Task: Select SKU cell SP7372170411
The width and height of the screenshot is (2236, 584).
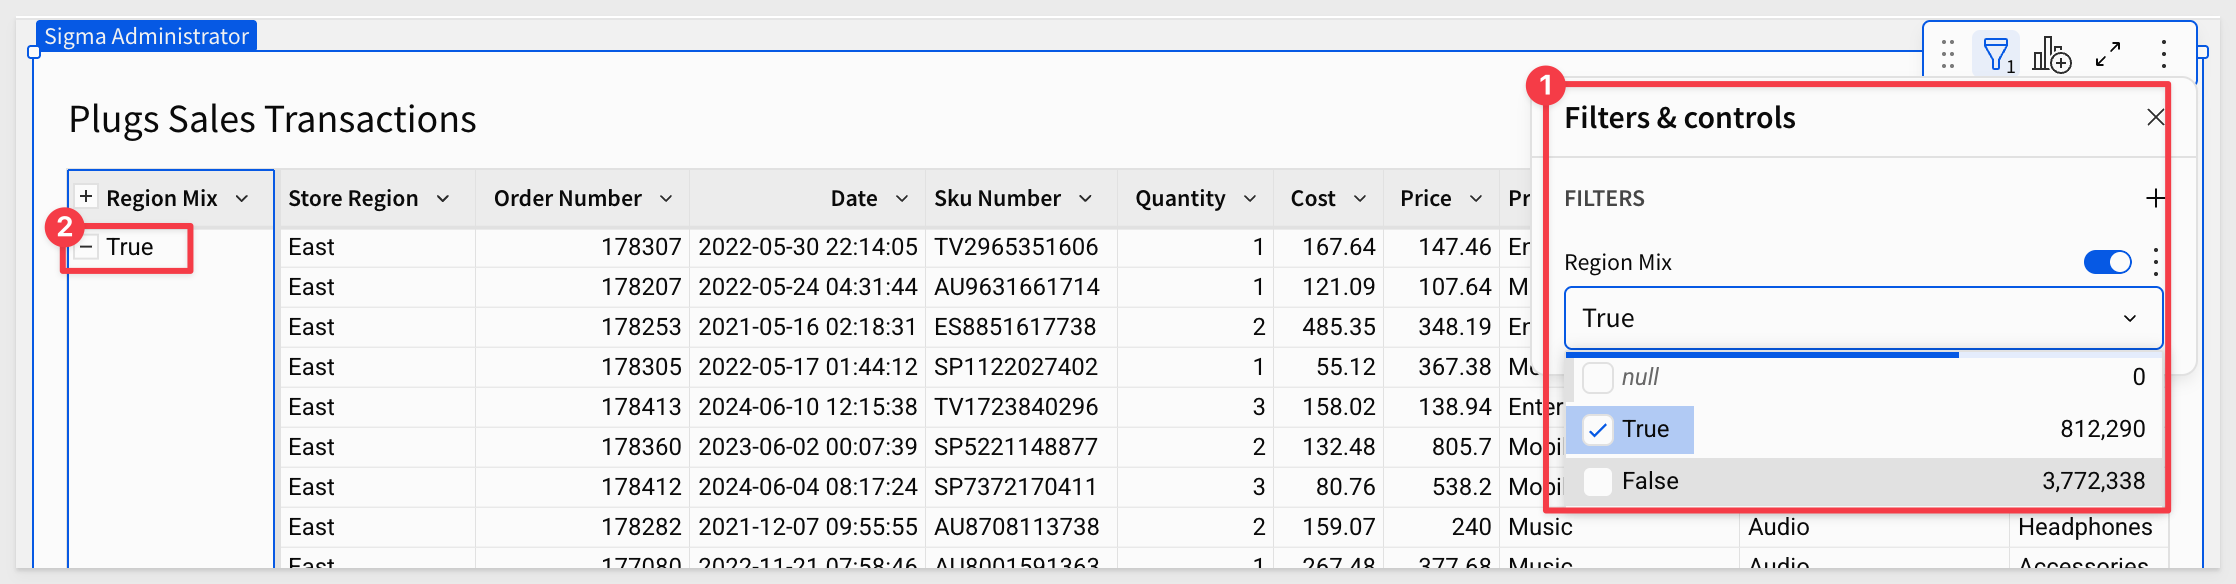Action: tap(1015, 487)
